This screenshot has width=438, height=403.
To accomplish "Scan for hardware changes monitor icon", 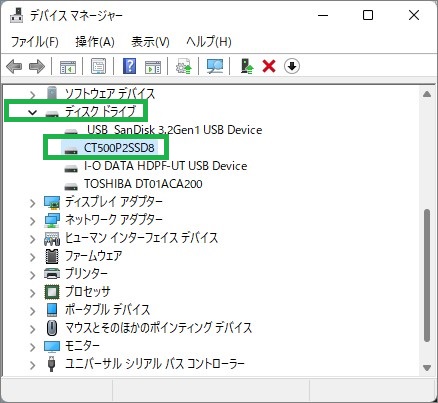I will [215, 66].
